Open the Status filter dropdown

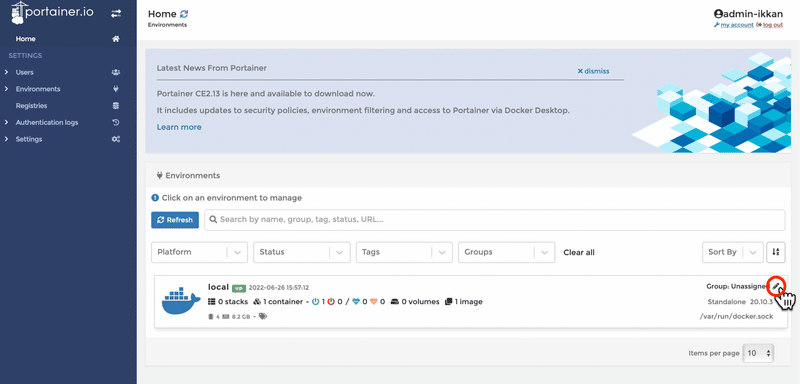click(x=302, y=252)
